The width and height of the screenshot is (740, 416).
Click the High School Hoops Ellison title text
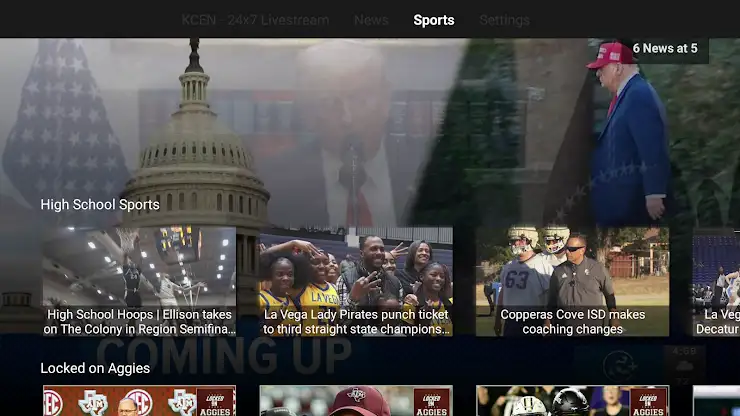click(x=139, y=322)
